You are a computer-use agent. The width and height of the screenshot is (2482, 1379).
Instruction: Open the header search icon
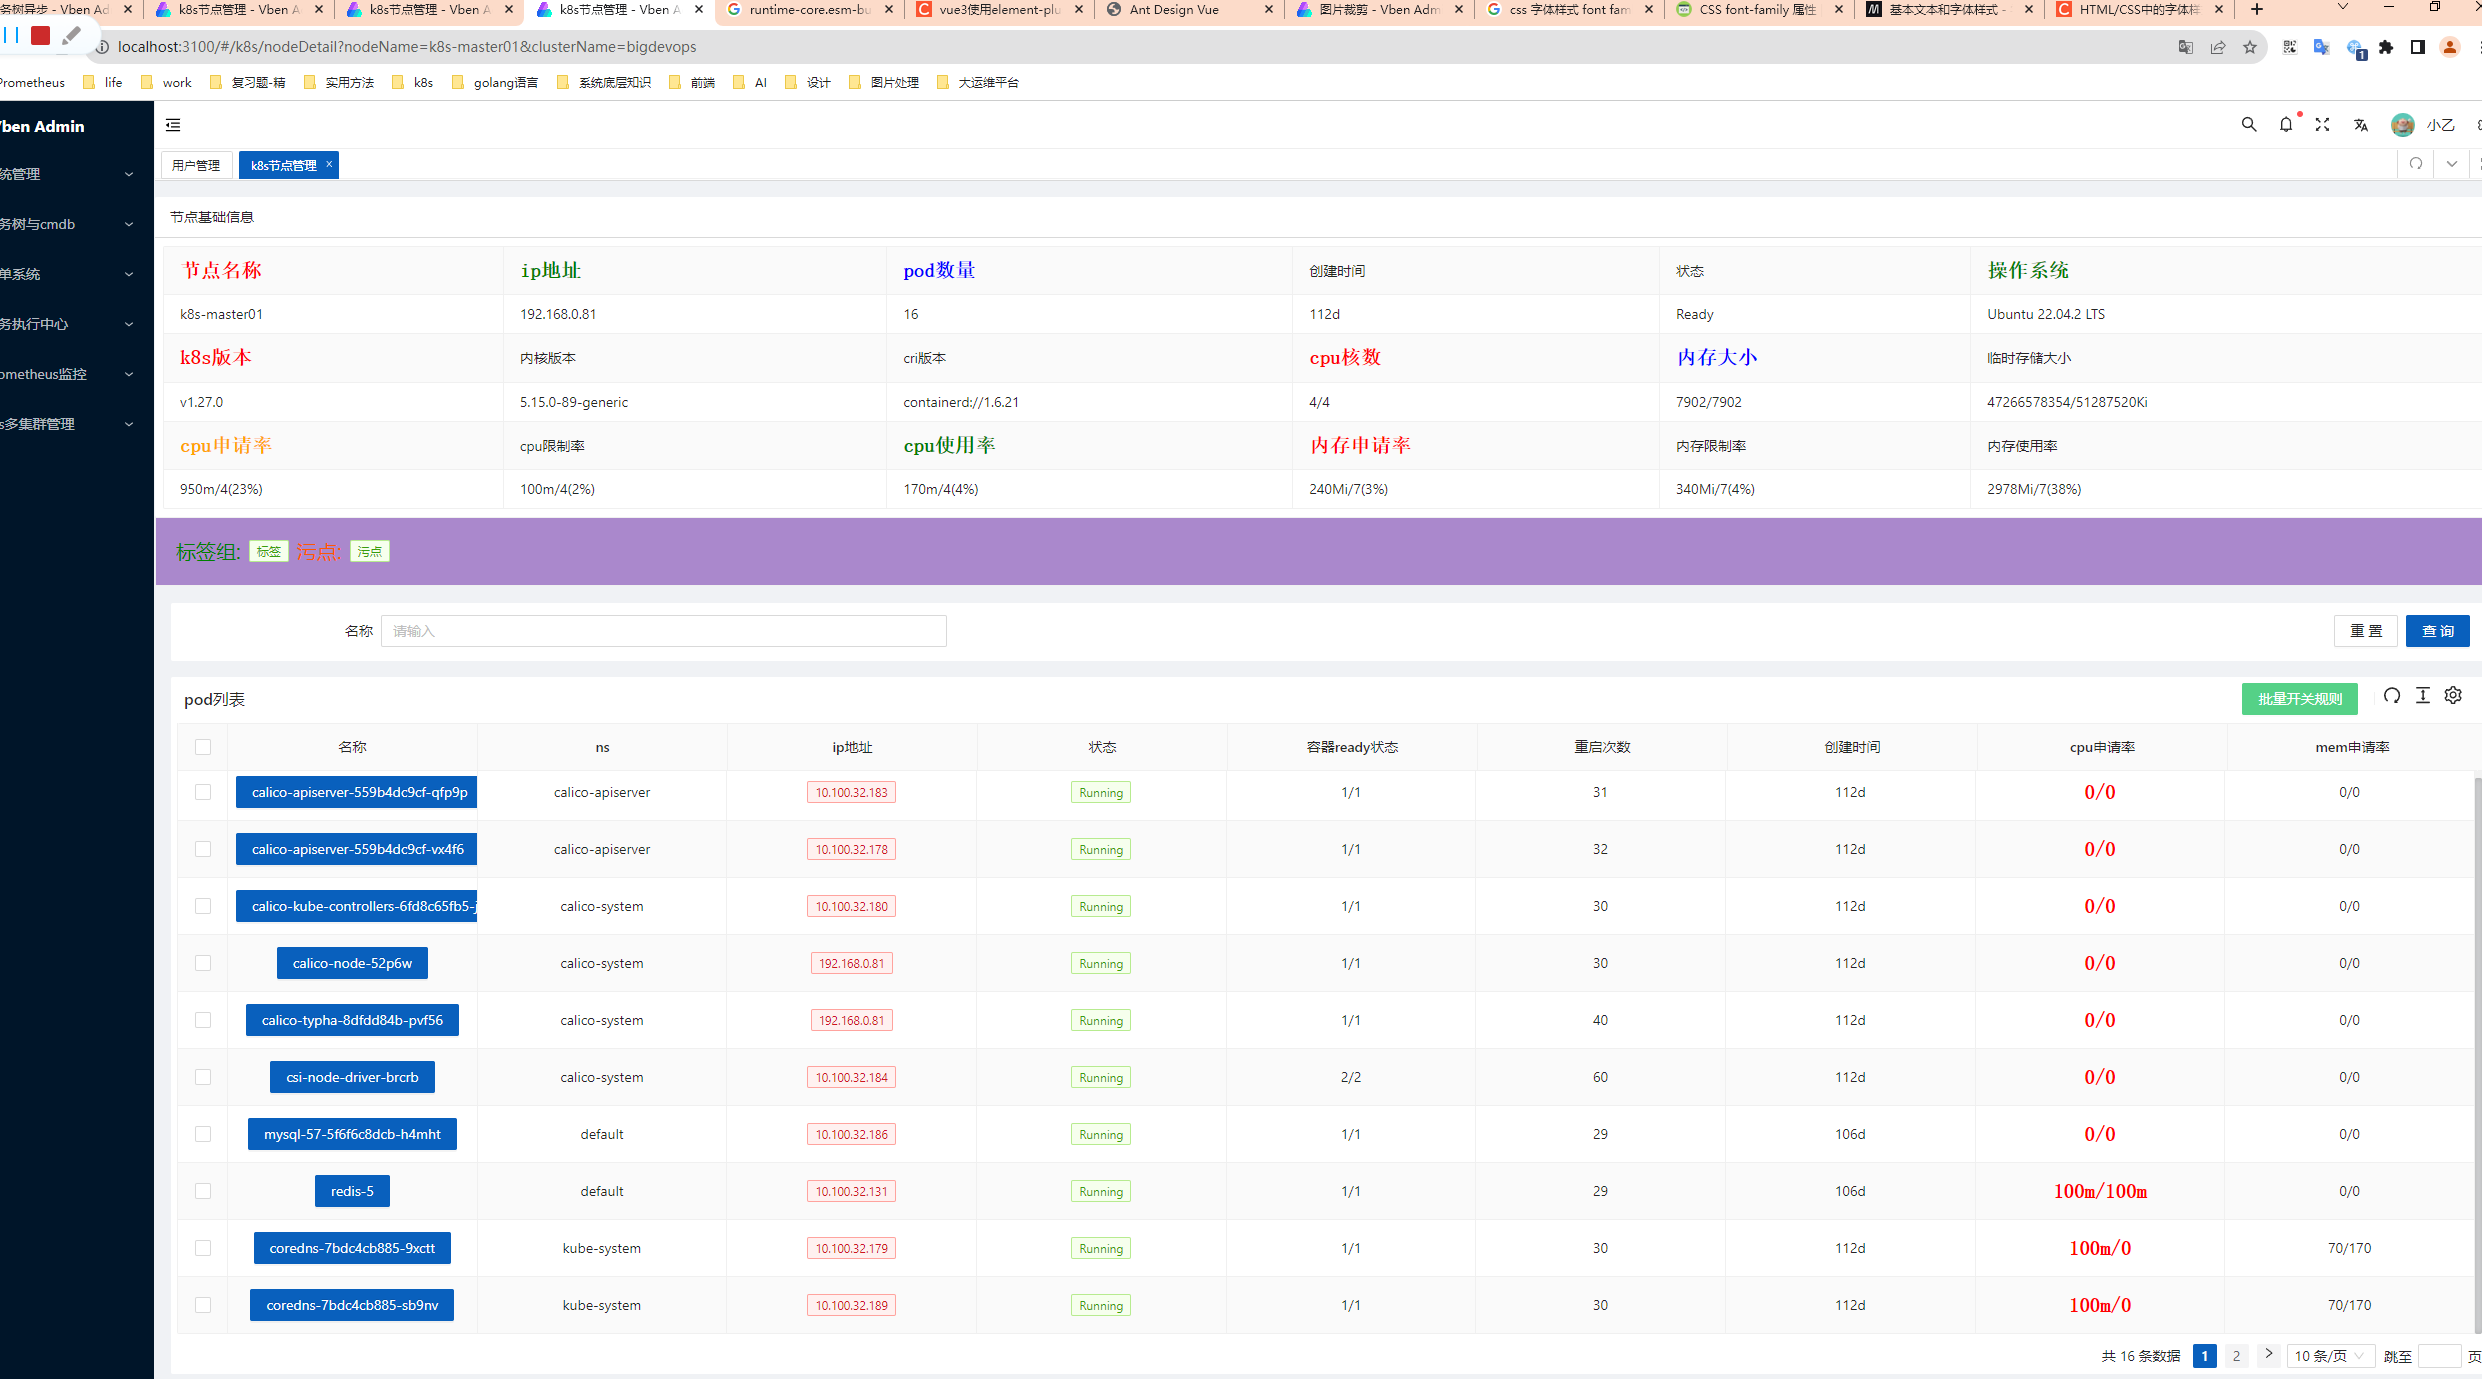coord(2249,125)
